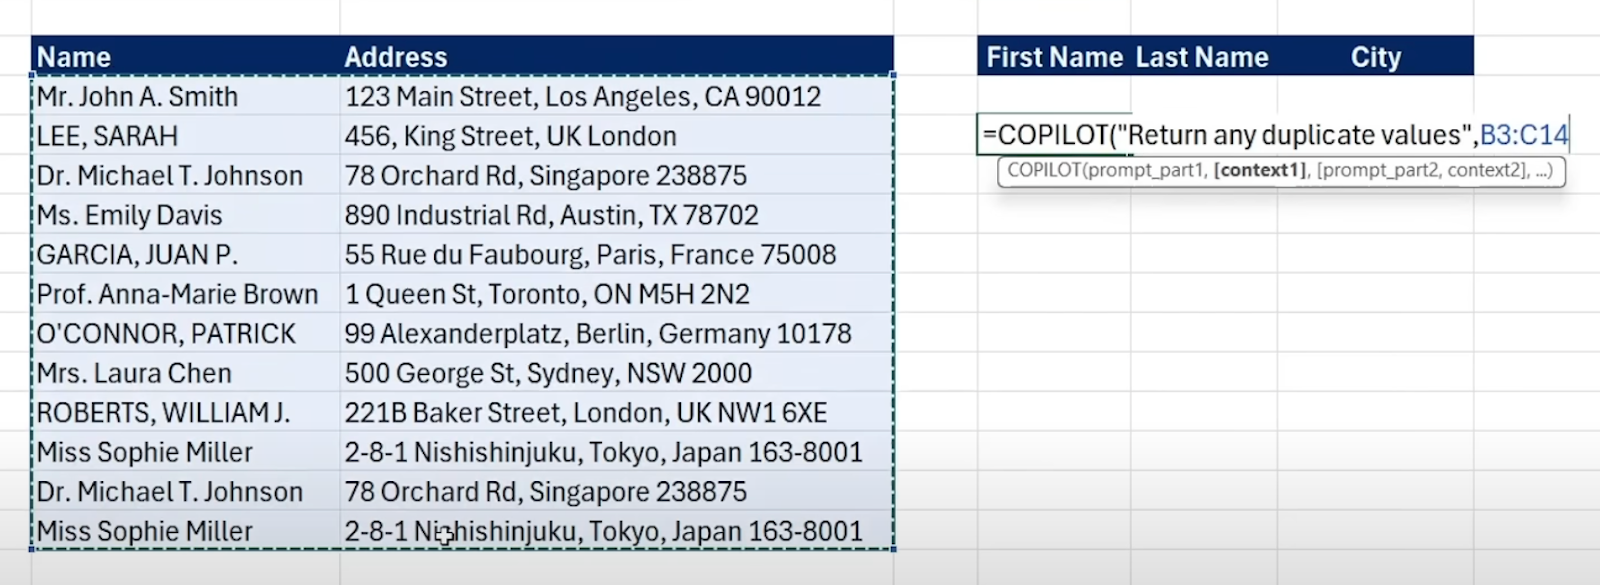Viewport: 1600px width, 585px height.
Task: Select cell Ms. Emily Davis
Action: 185,215
